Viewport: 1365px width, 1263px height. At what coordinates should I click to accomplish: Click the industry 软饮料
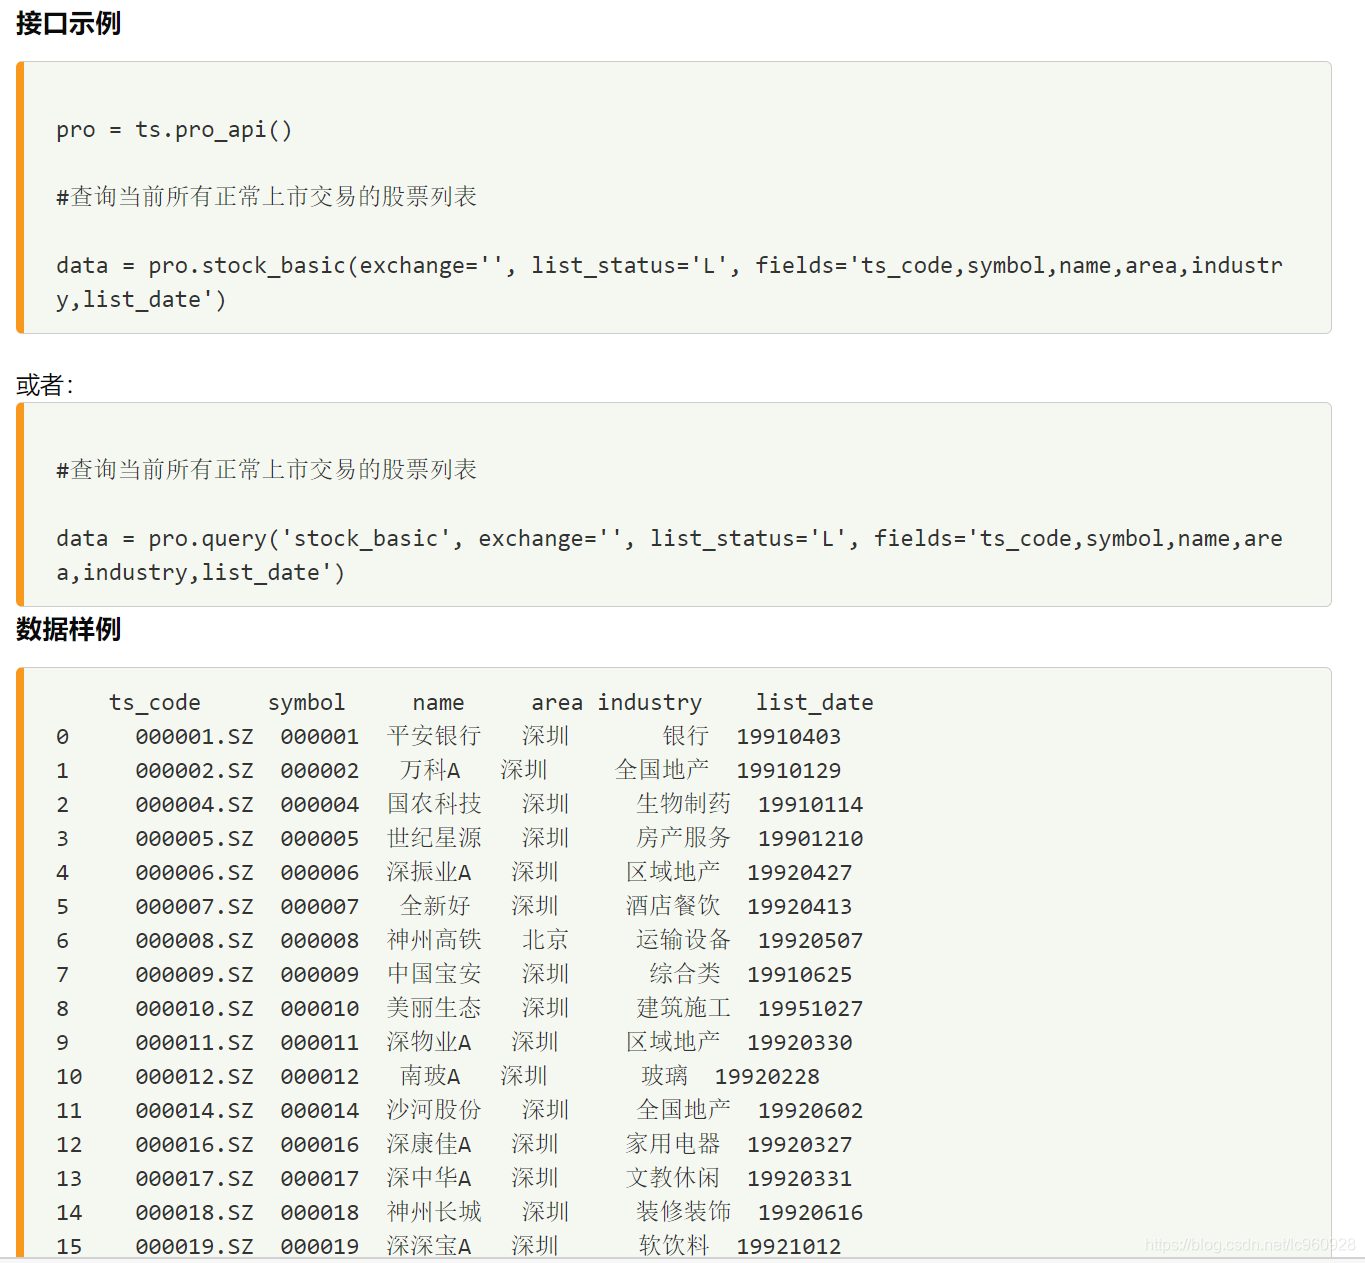point(674,1246)
